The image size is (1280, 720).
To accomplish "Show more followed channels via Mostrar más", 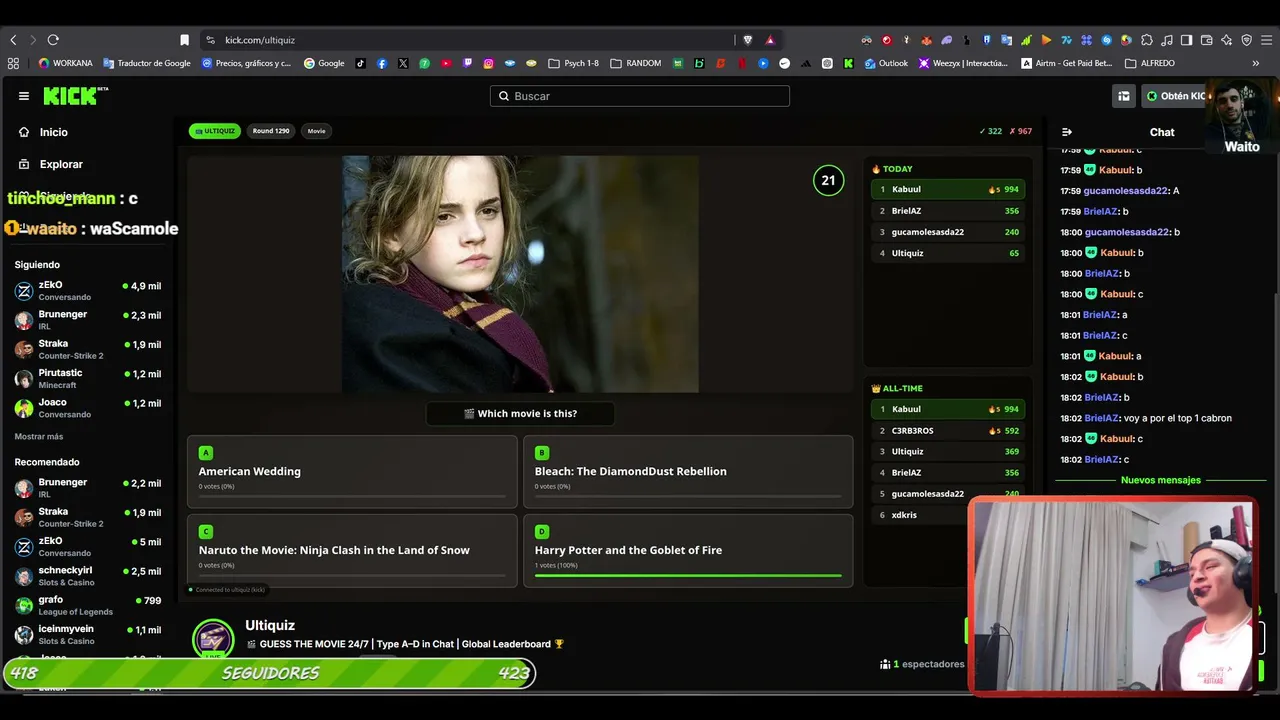I will point(39,437).
